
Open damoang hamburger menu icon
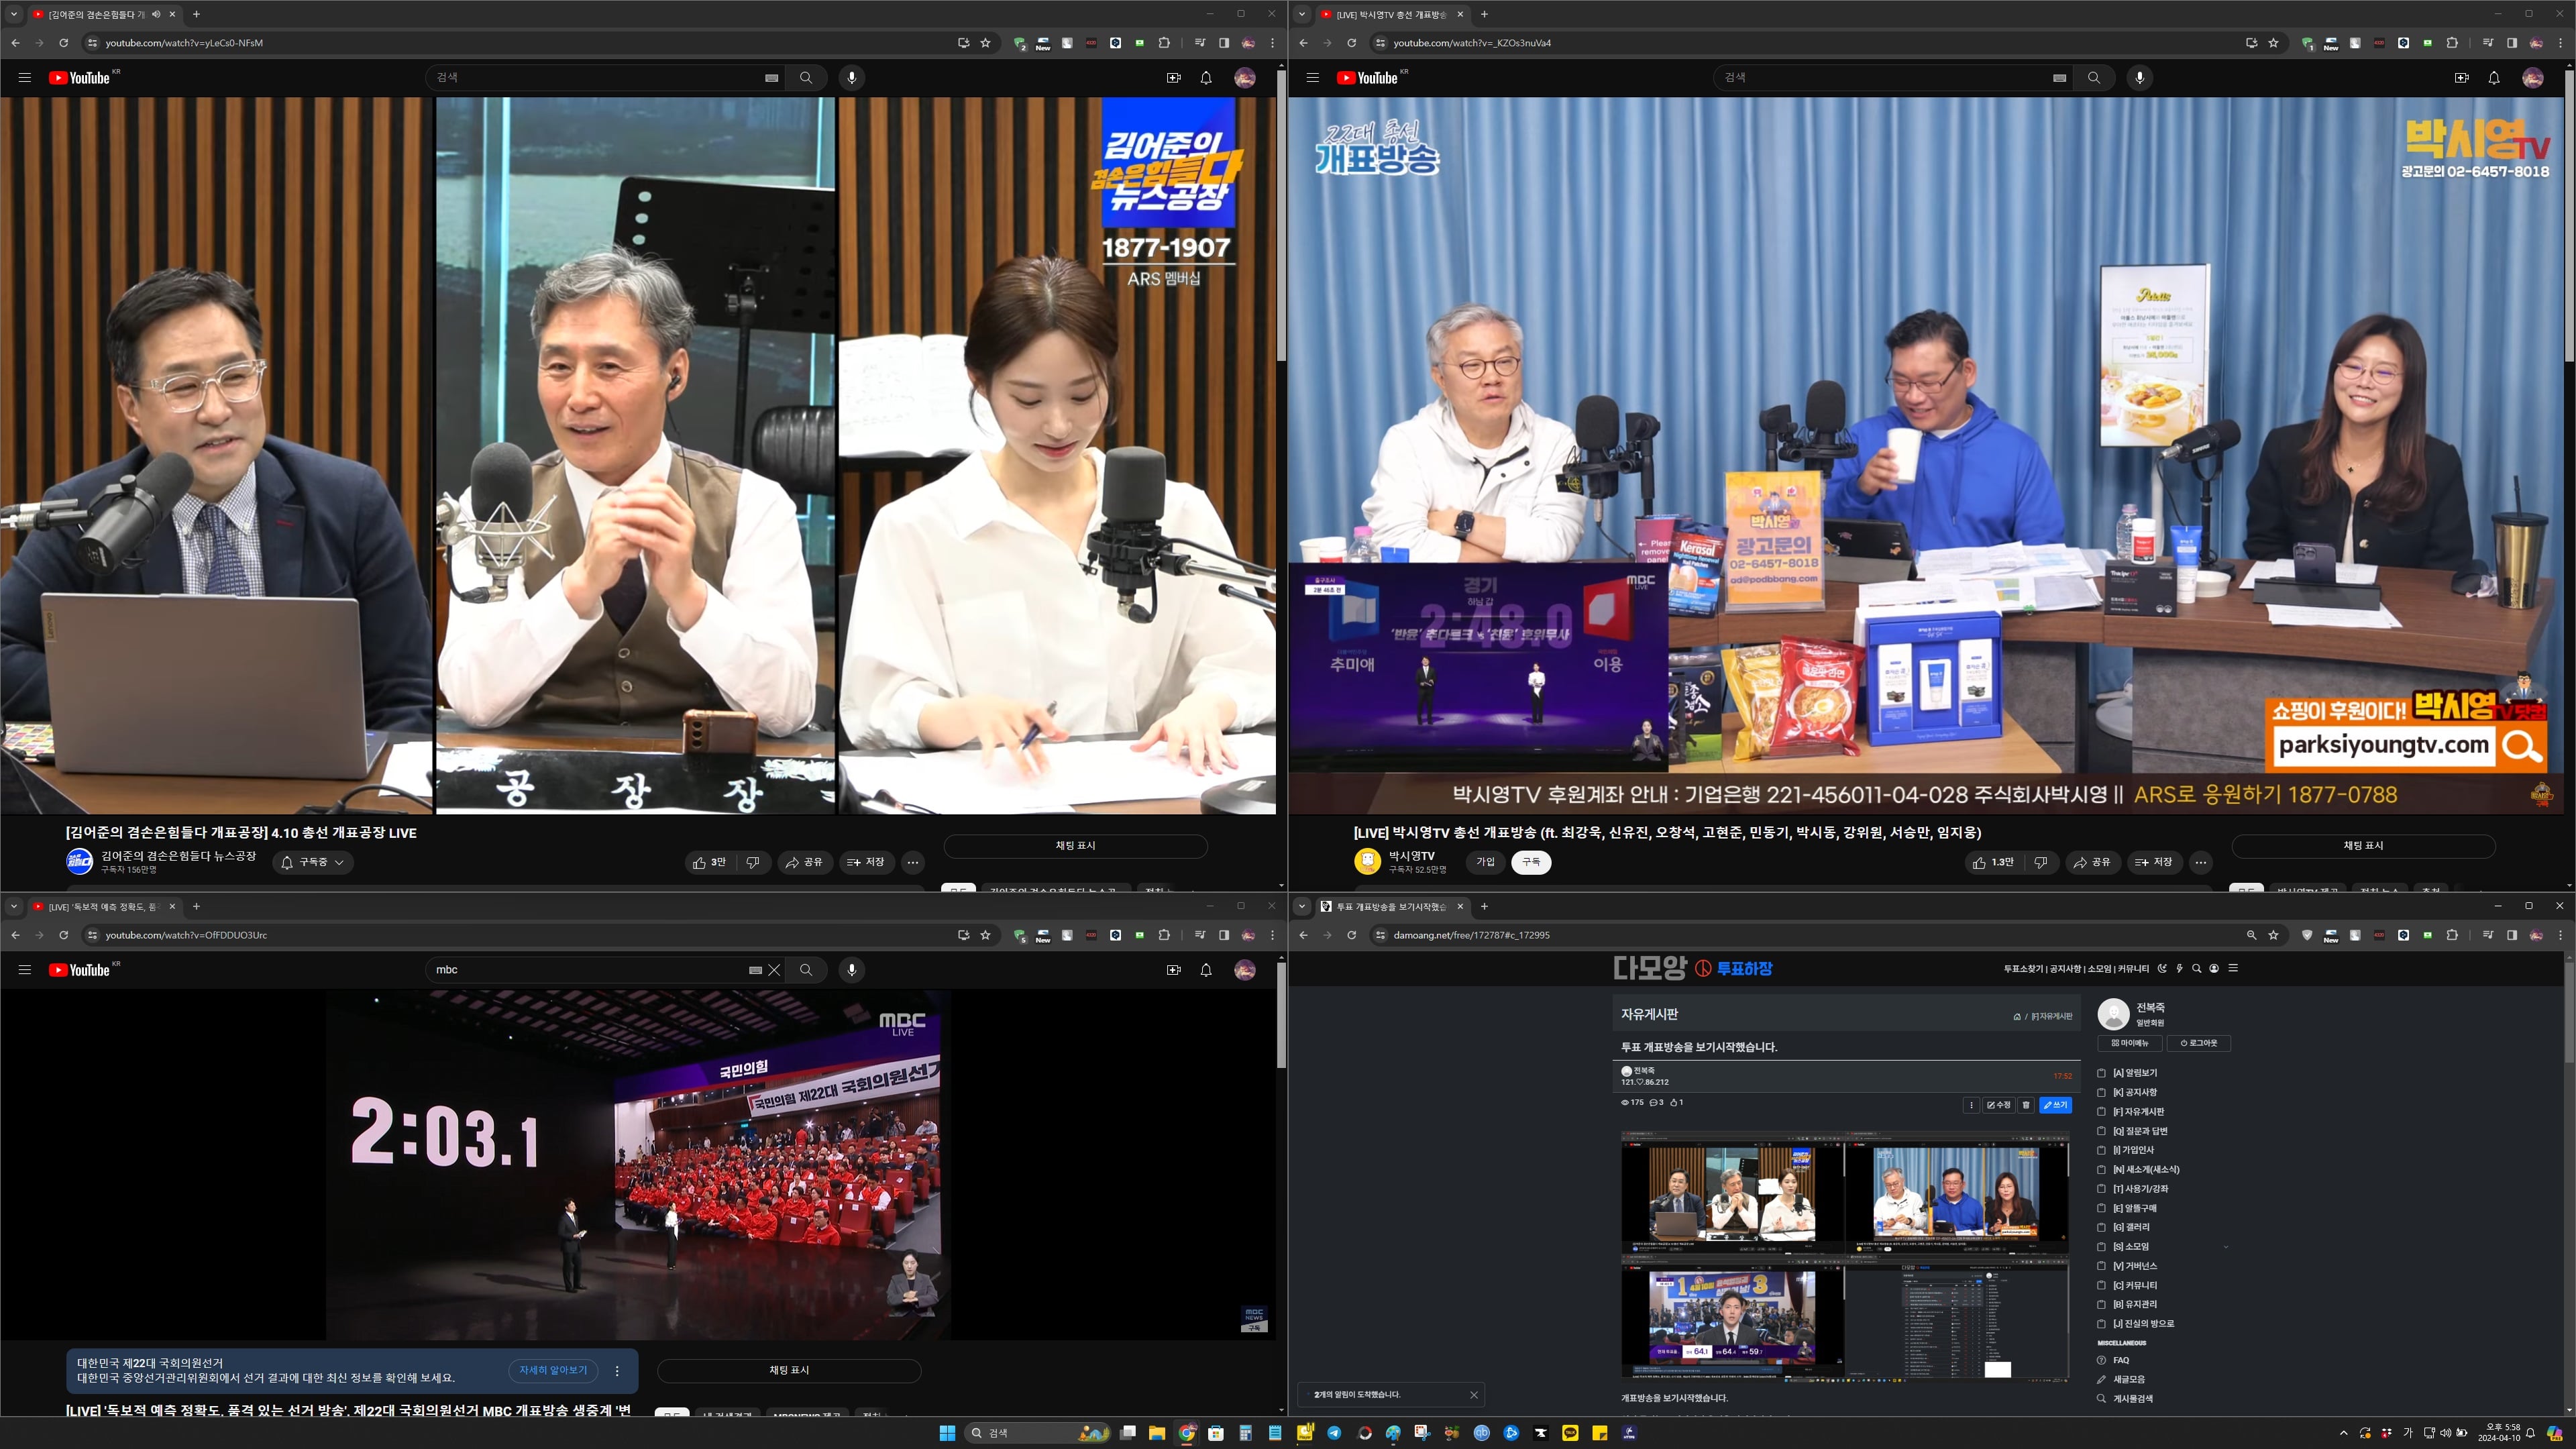point(2233,968)
